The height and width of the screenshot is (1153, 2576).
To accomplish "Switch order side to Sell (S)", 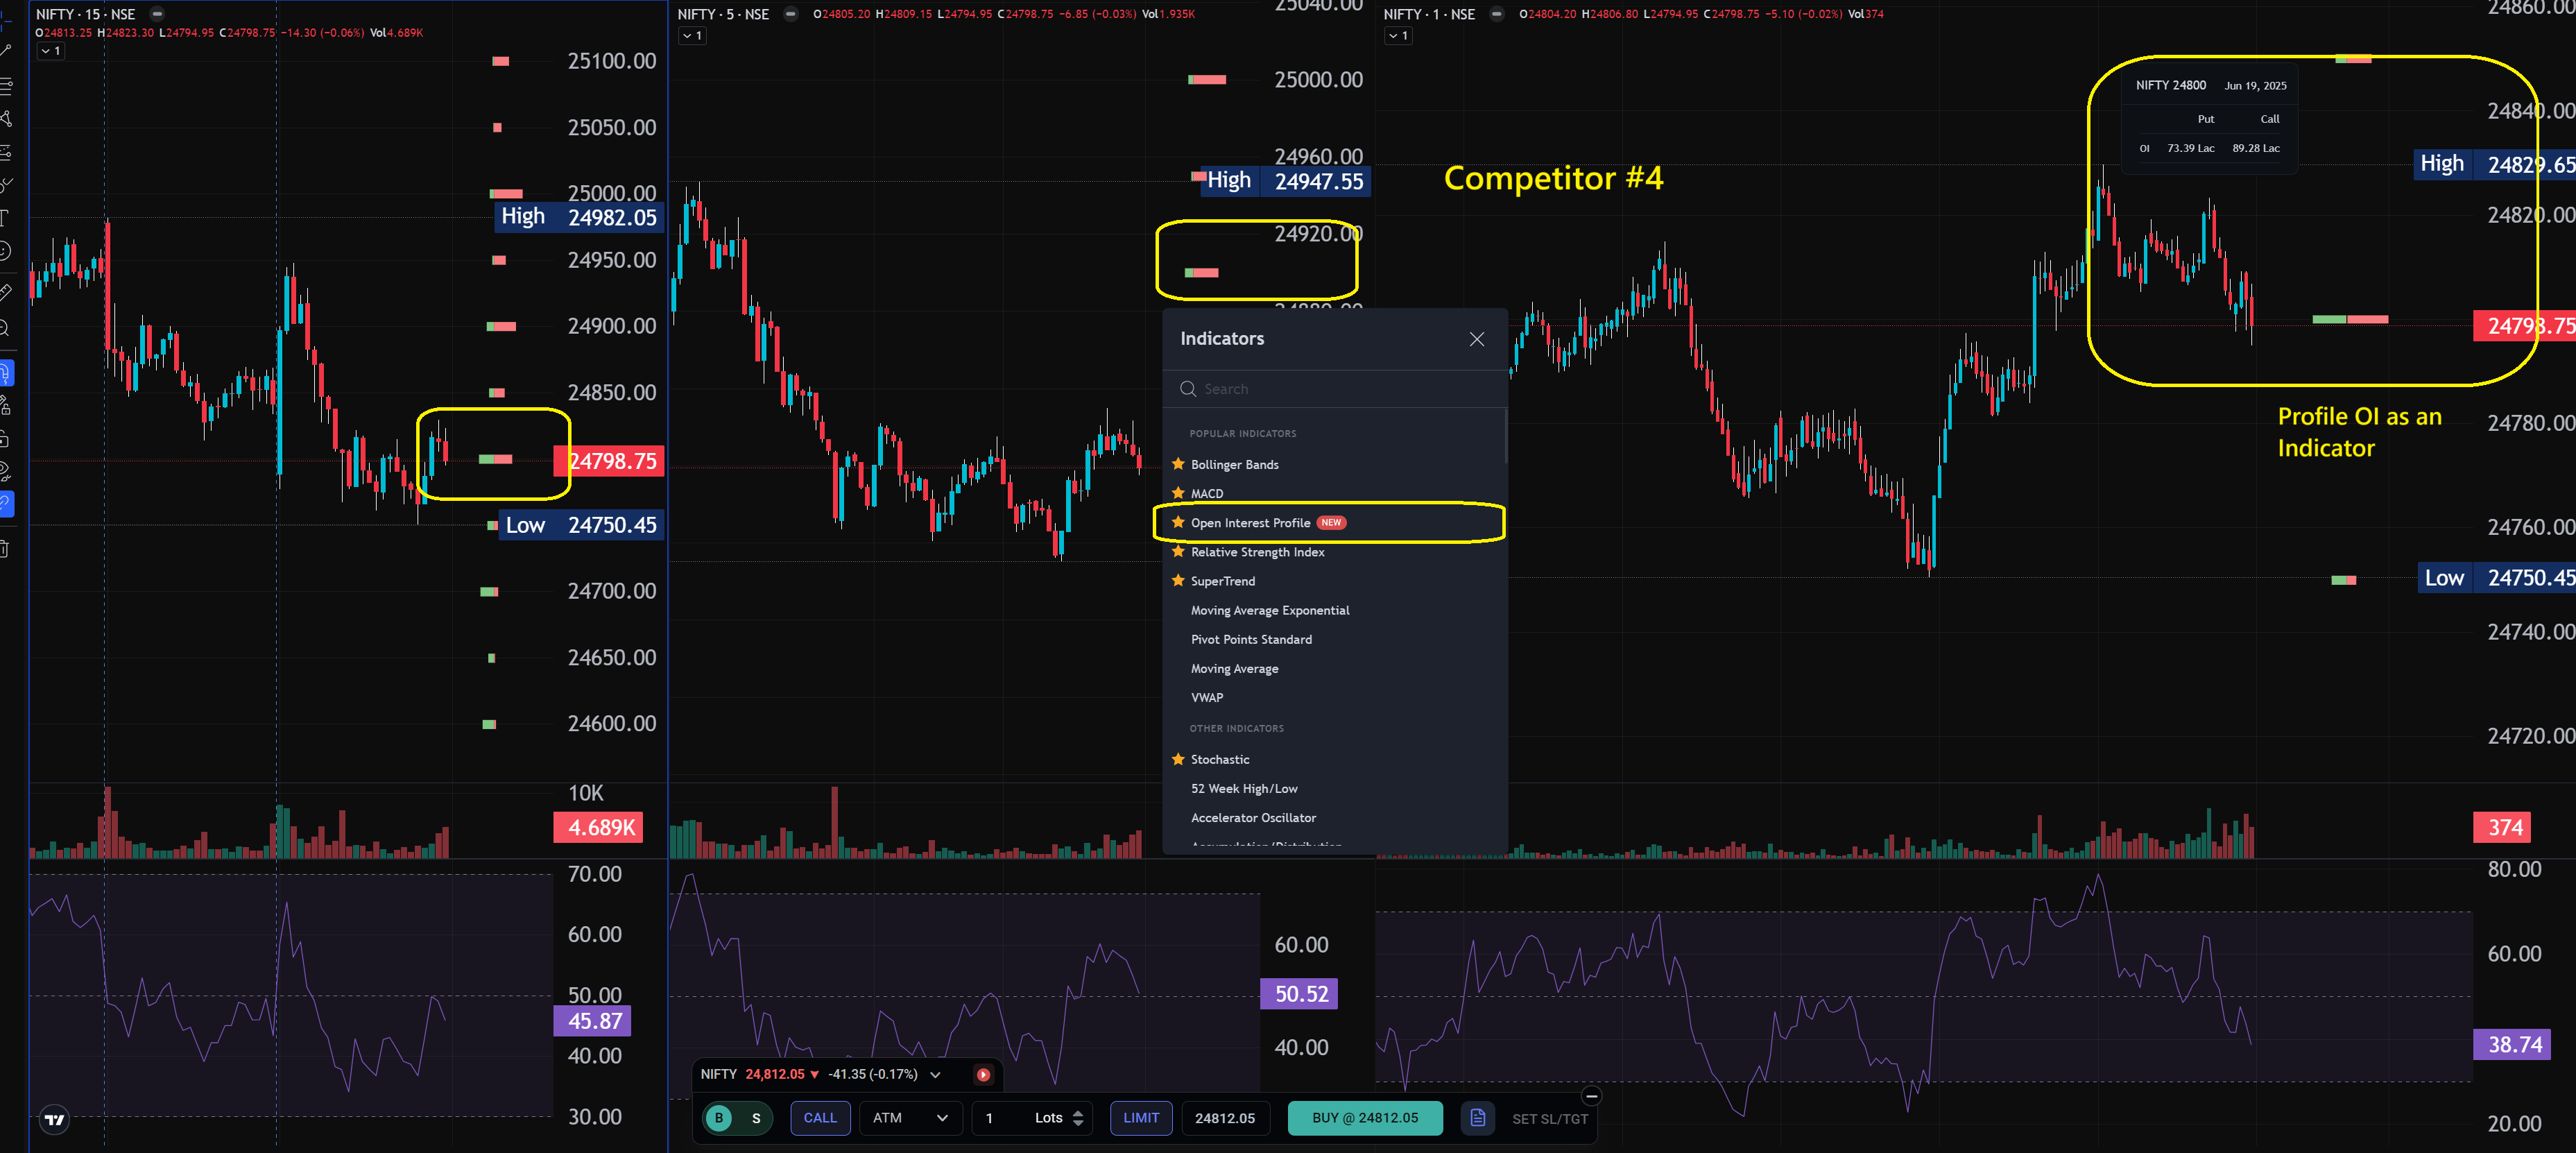I will pyautogui.click(x=756, y=1118).
